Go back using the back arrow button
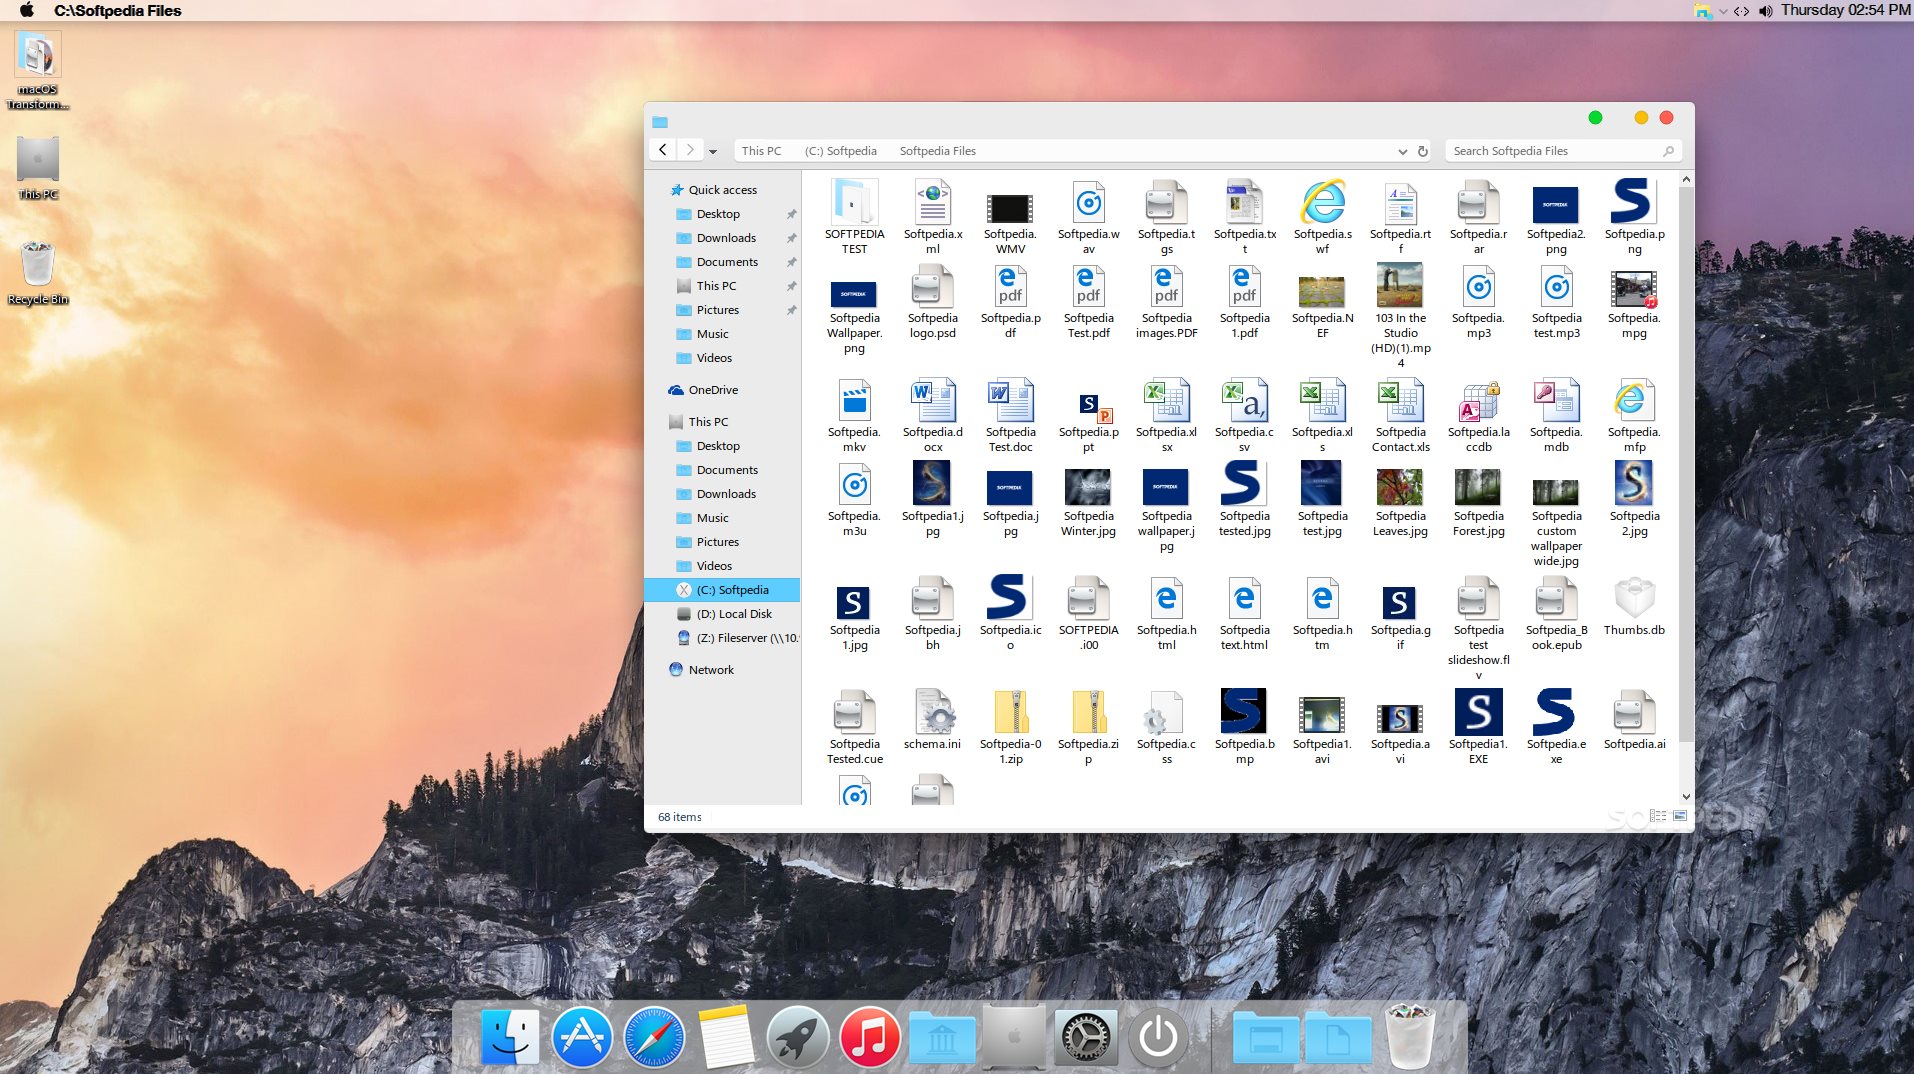This screenshot has width=1914, height=1074. (x=663, y=150)
